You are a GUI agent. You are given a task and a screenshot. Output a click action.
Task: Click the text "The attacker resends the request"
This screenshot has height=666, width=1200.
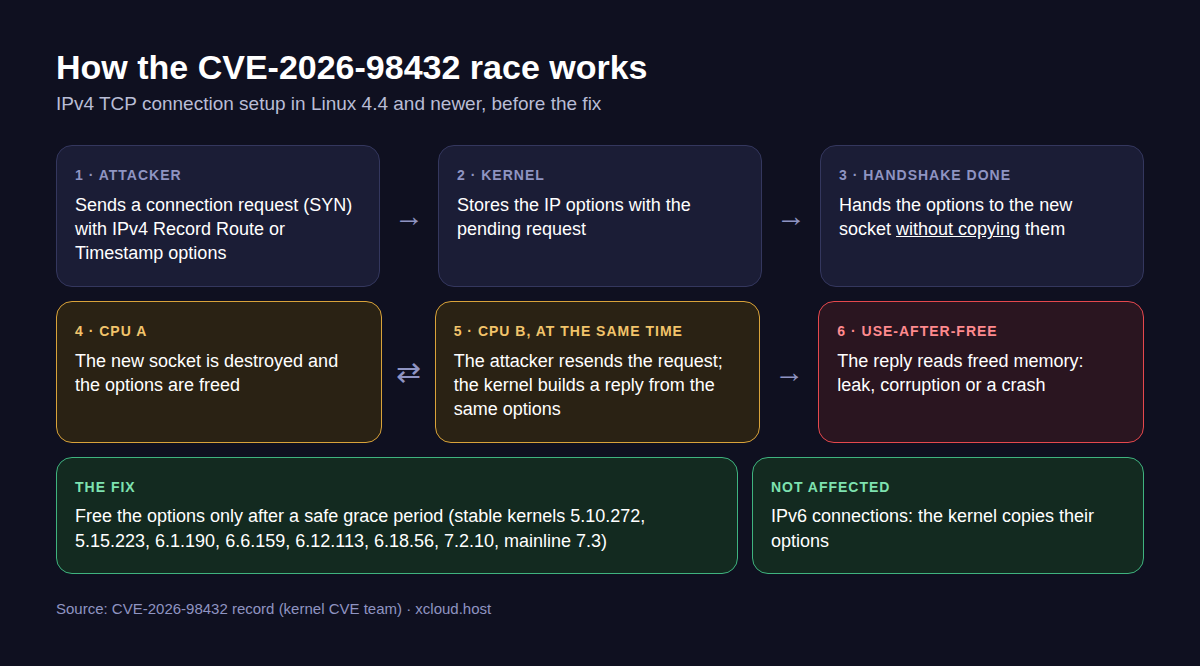[588, 361]
